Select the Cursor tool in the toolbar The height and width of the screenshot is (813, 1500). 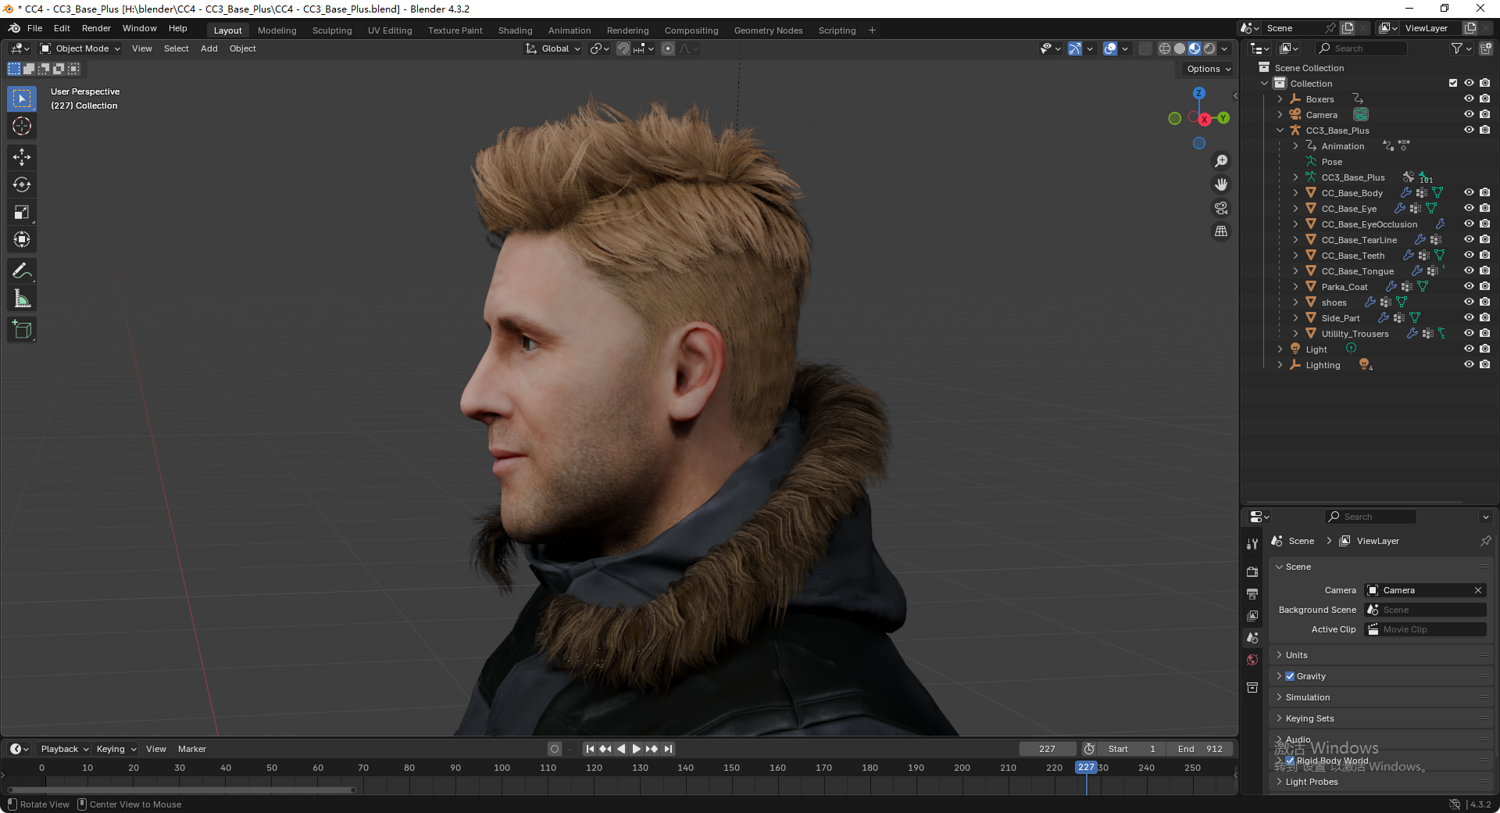22,127
